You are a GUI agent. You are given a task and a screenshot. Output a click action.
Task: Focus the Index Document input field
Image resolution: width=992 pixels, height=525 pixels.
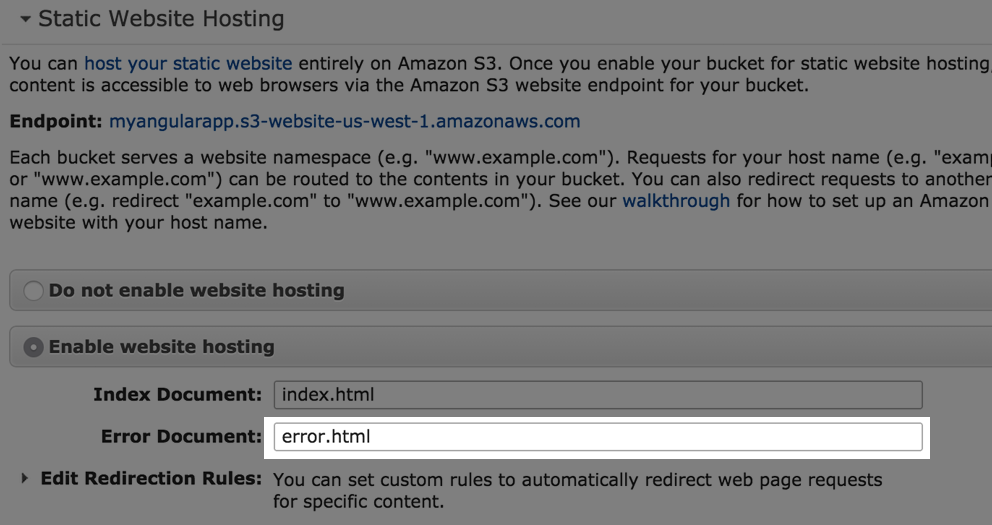tap(597, 394)
